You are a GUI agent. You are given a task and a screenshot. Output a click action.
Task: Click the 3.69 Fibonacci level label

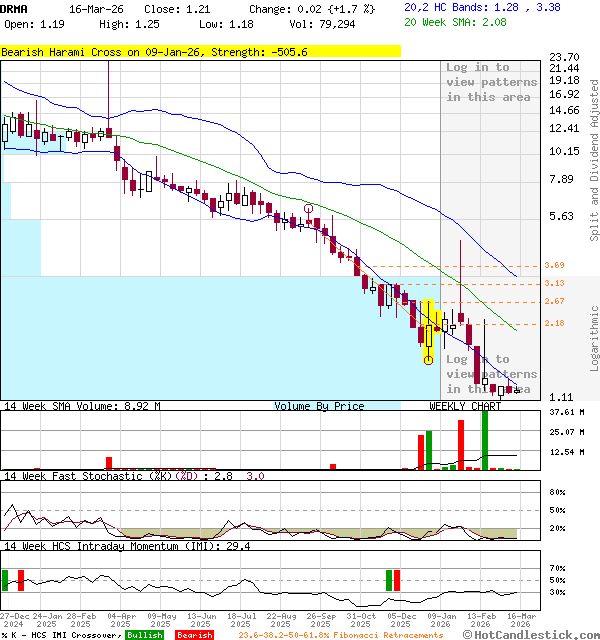click(x=555, y=265)
